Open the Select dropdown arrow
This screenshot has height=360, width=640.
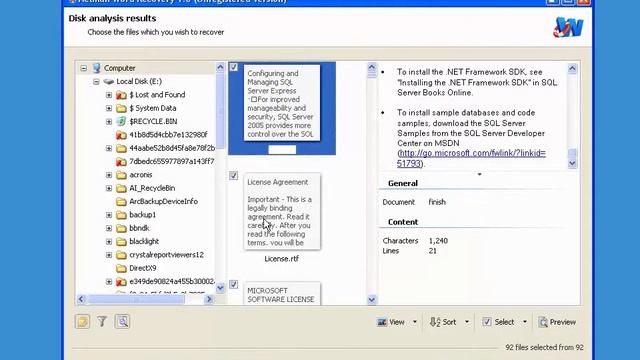pyautogui.click(x=525, y=322)
